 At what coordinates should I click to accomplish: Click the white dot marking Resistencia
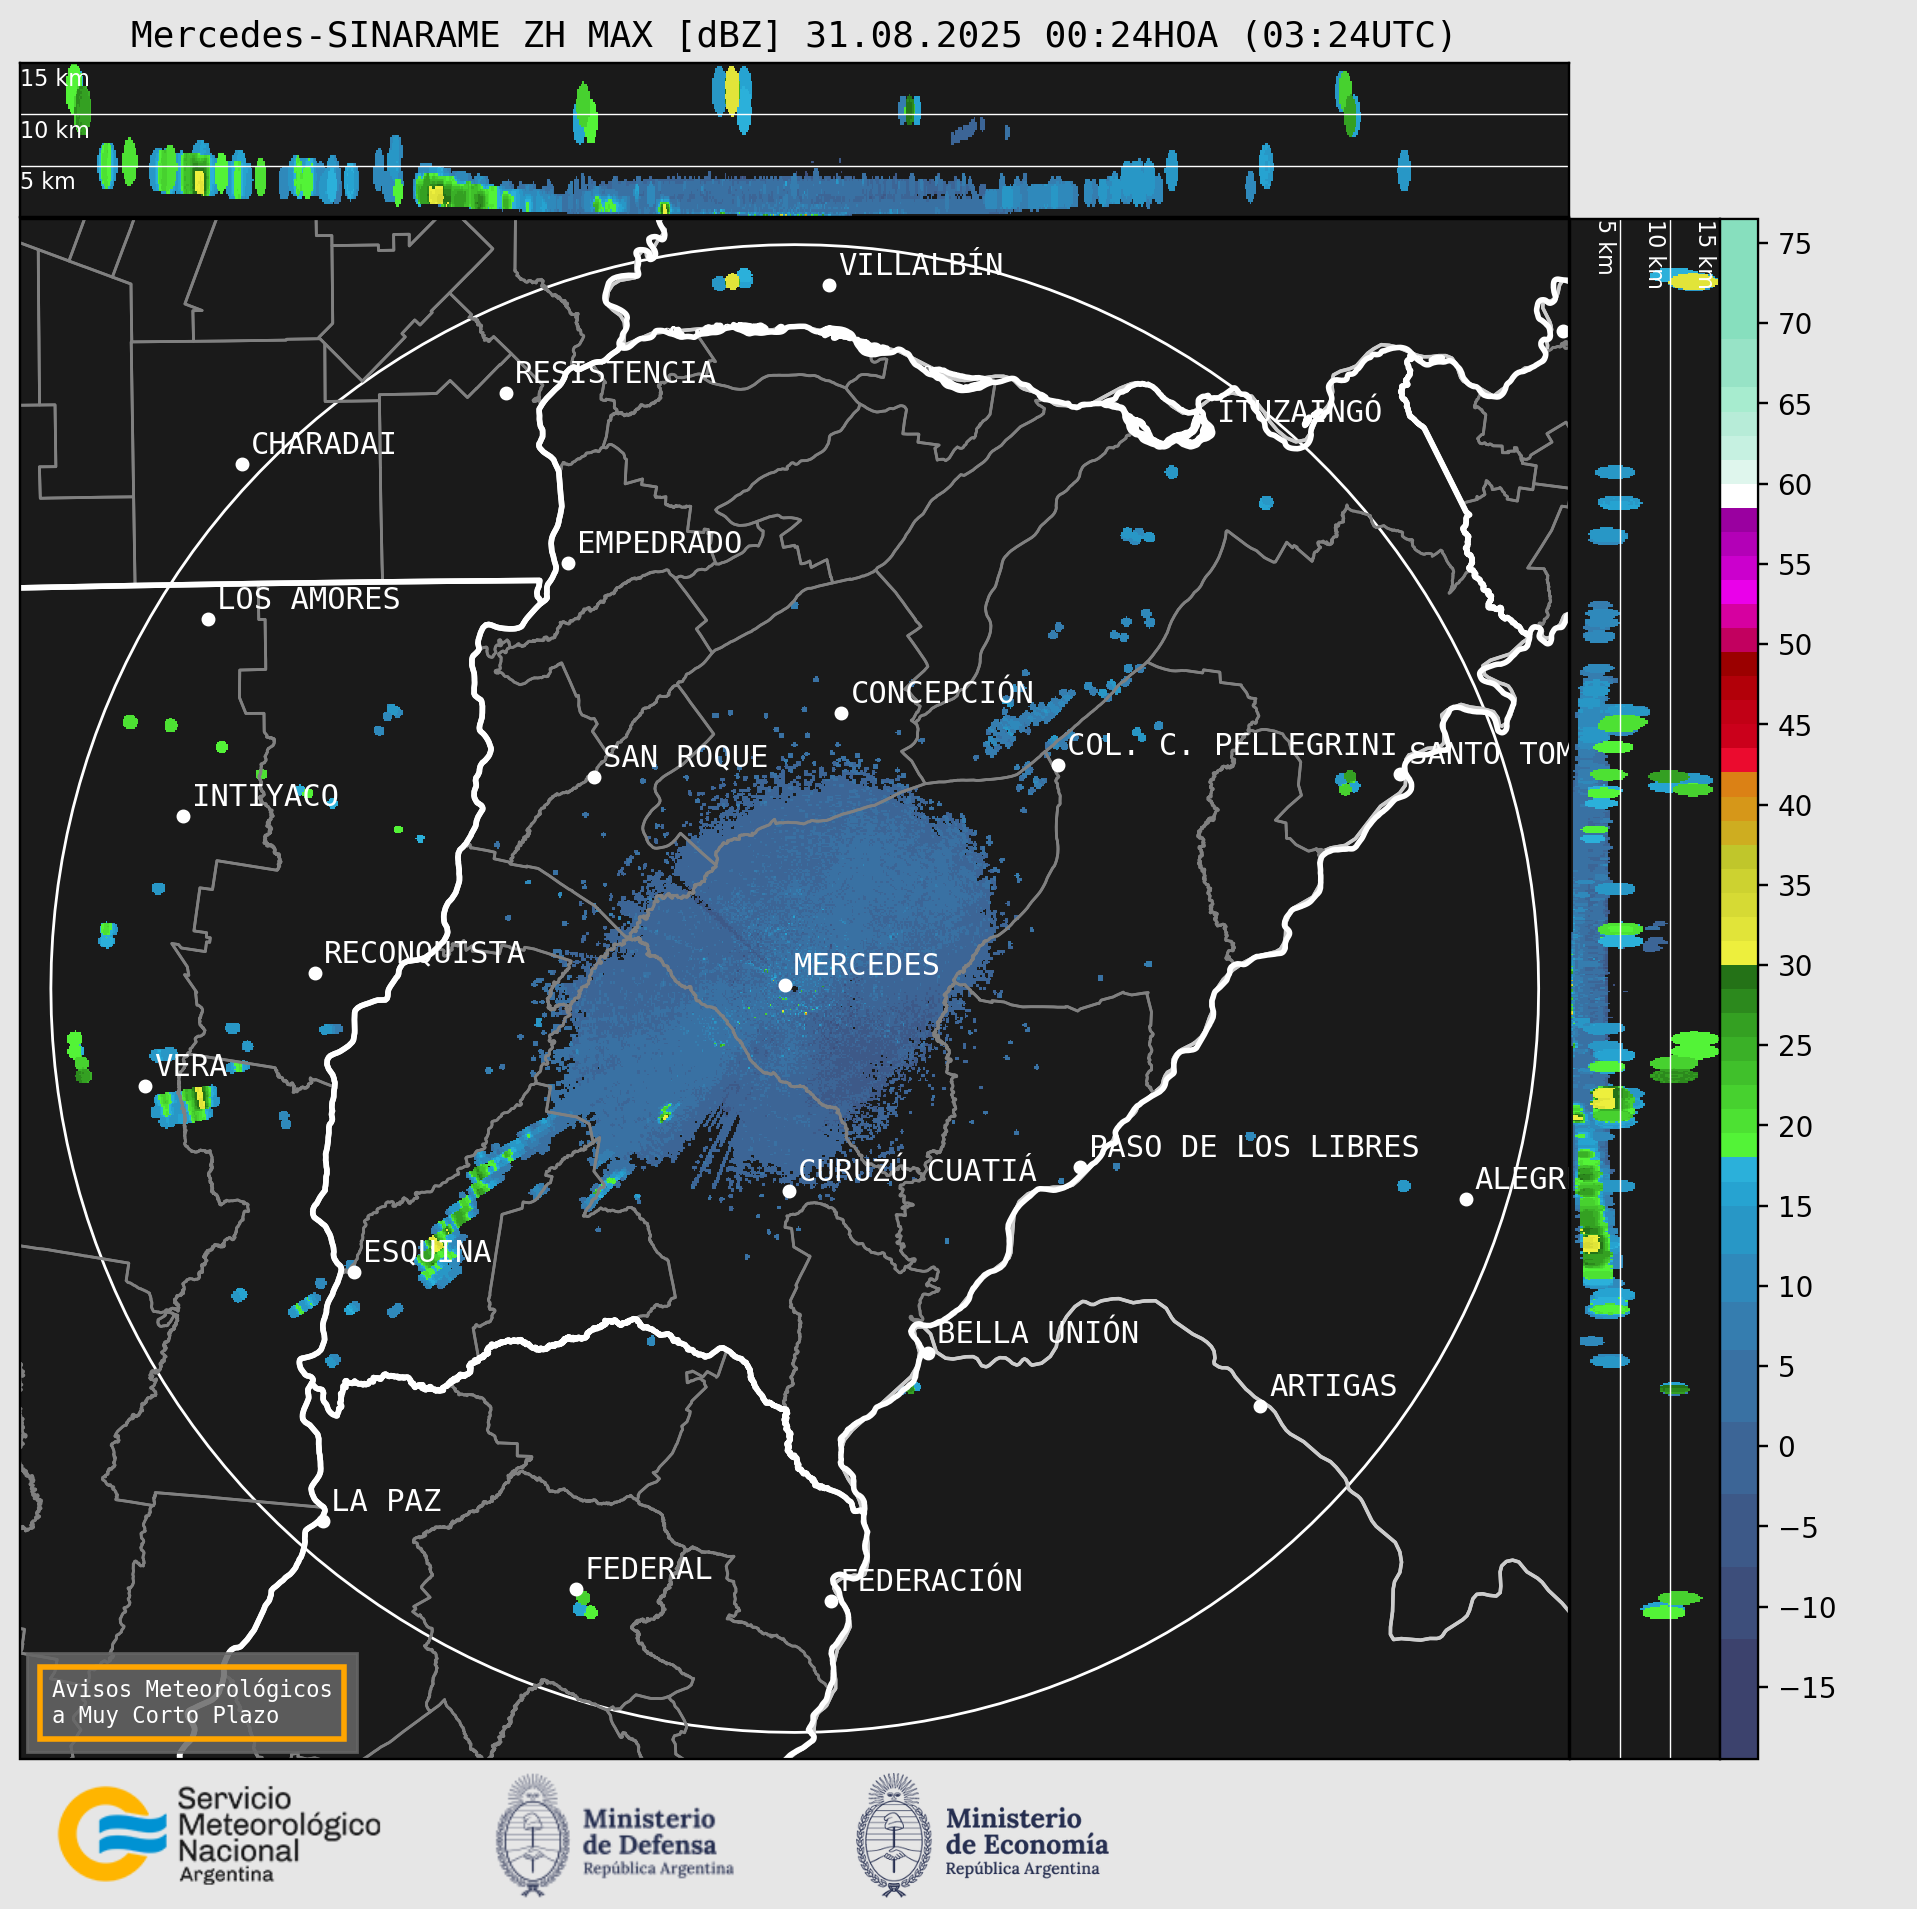tap(506, 393)
